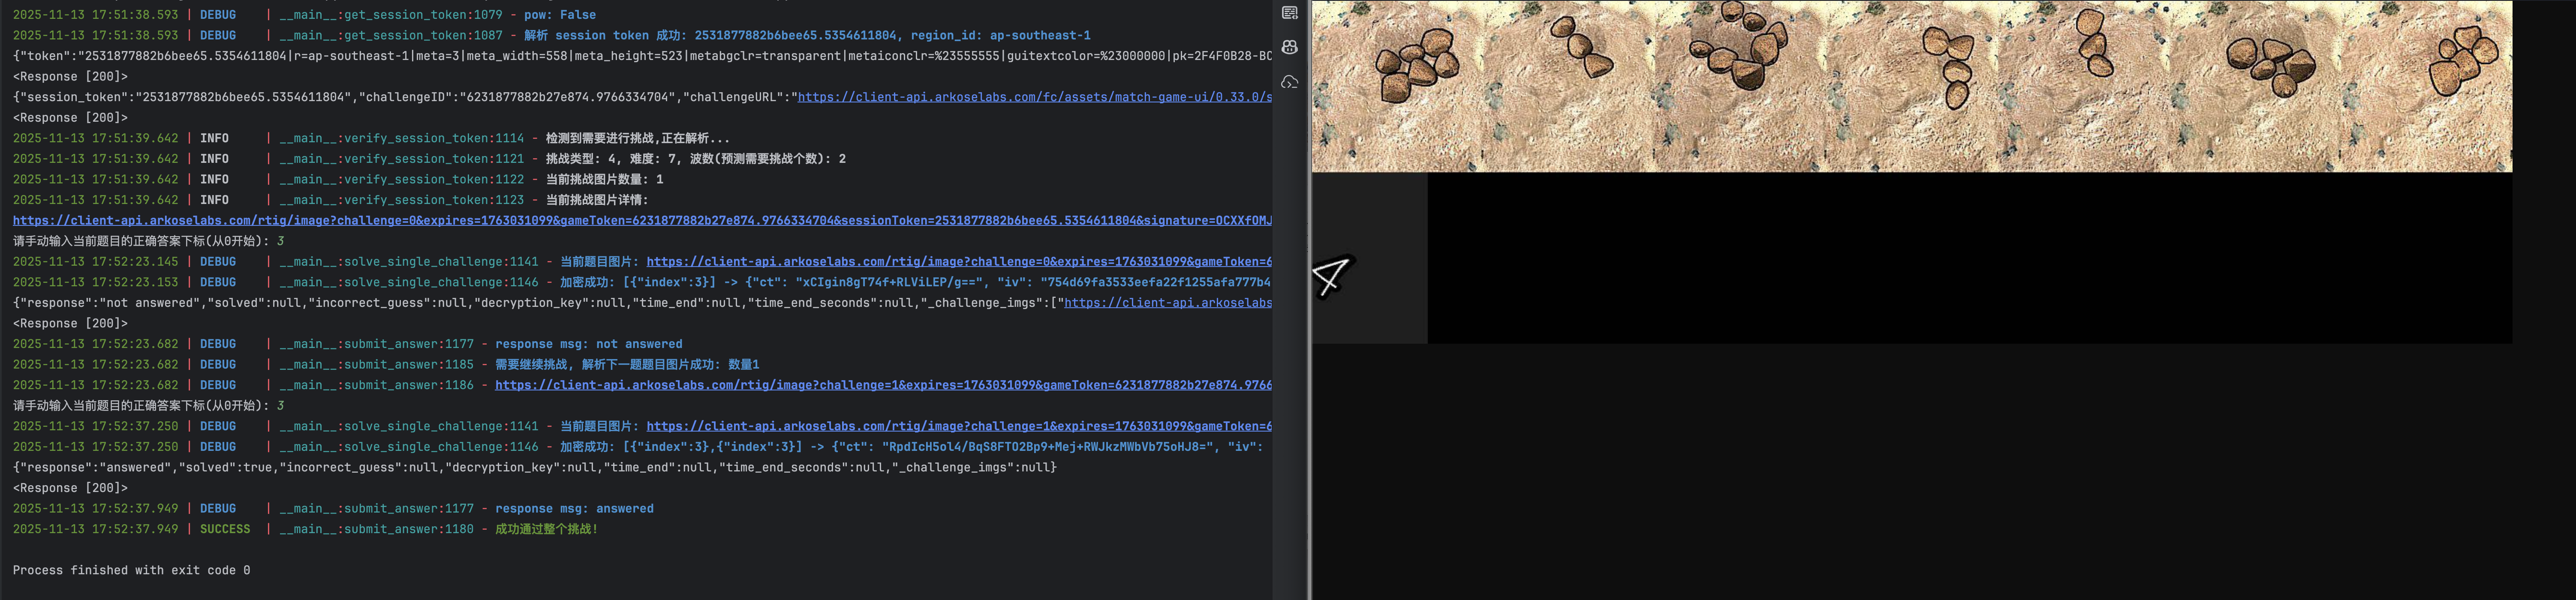Image resolution: width=2576 pixels, height=600 pixels.
Task: Click the cloud terminal sidebar icon
Action: pos(1290,82)
